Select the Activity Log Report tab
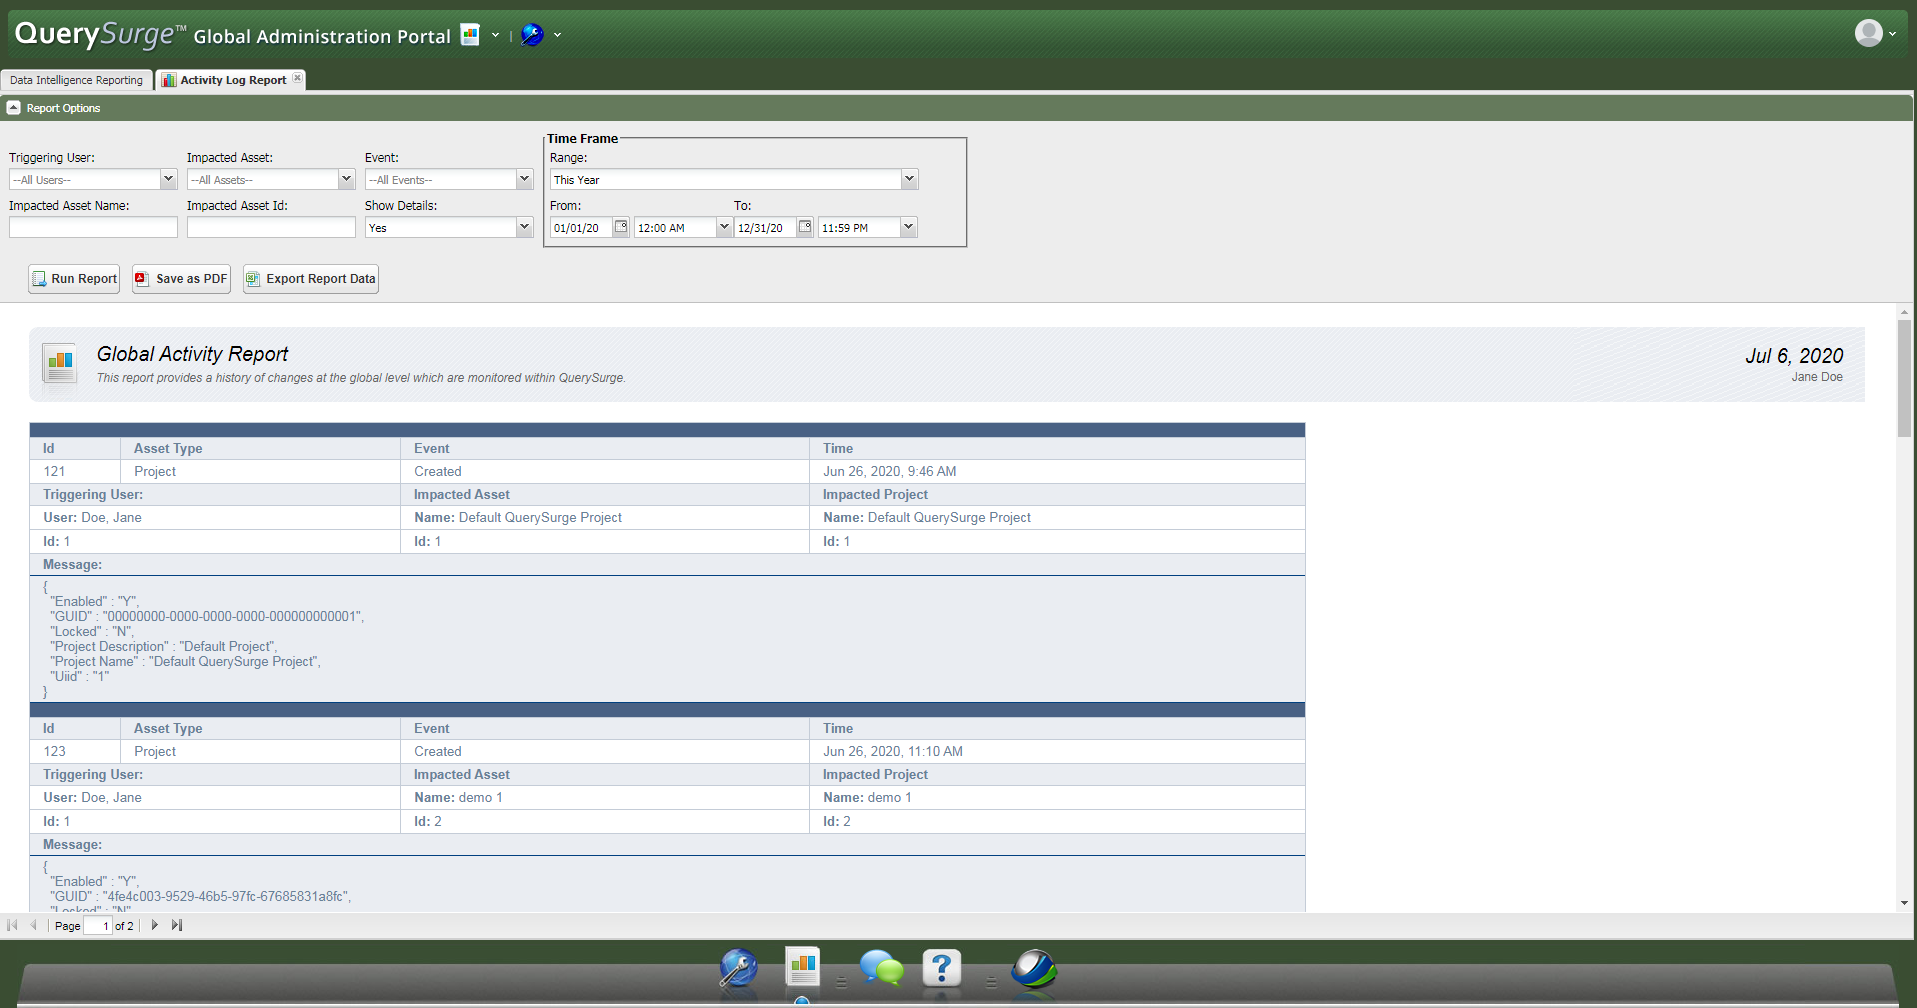The height and width of the screenshot is (1008, 1917). 233,80
